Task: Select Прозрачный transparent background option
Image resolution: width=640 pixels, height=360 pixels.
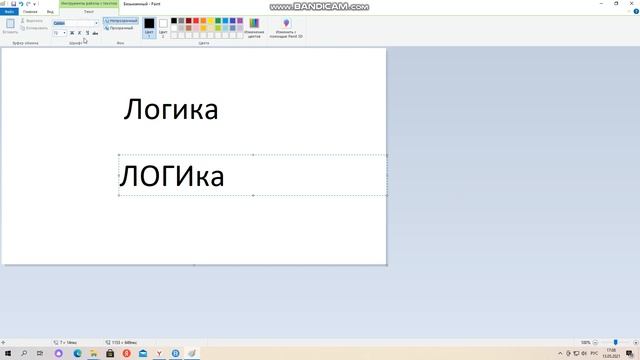Action: click(119, 28)
